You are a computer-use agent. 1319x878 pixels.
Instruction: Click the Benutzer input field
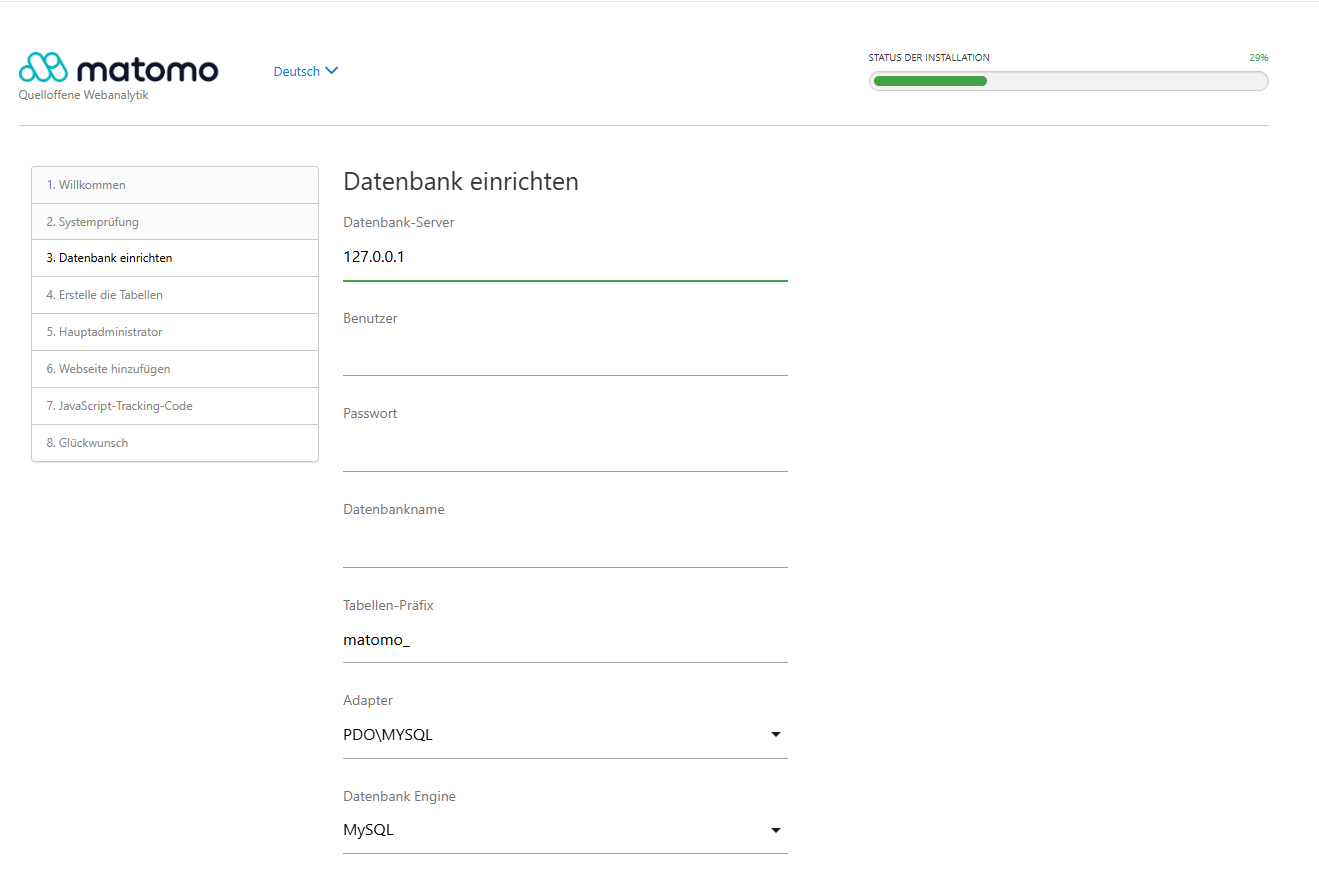pos(565,354)
